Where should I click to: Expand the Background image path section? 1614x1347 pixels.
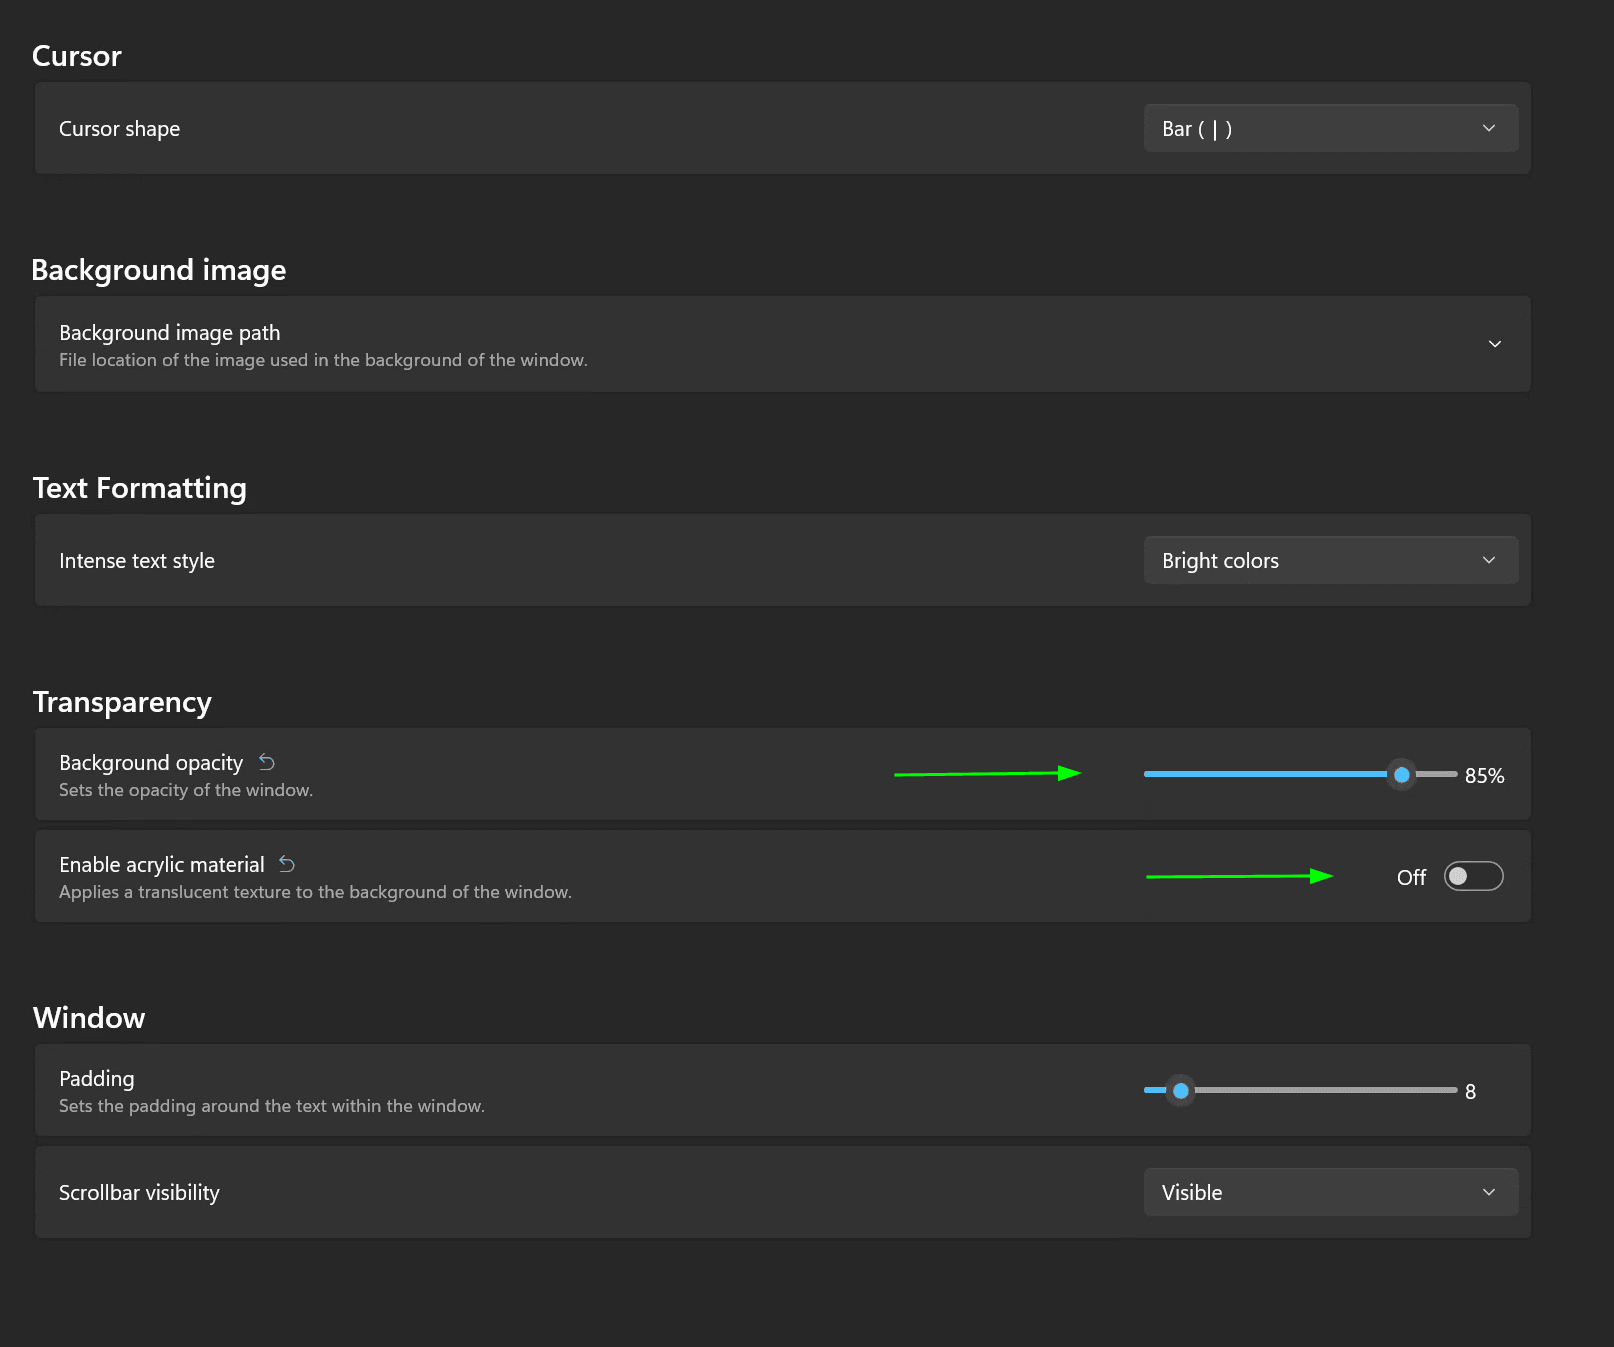click(1494, 344)
